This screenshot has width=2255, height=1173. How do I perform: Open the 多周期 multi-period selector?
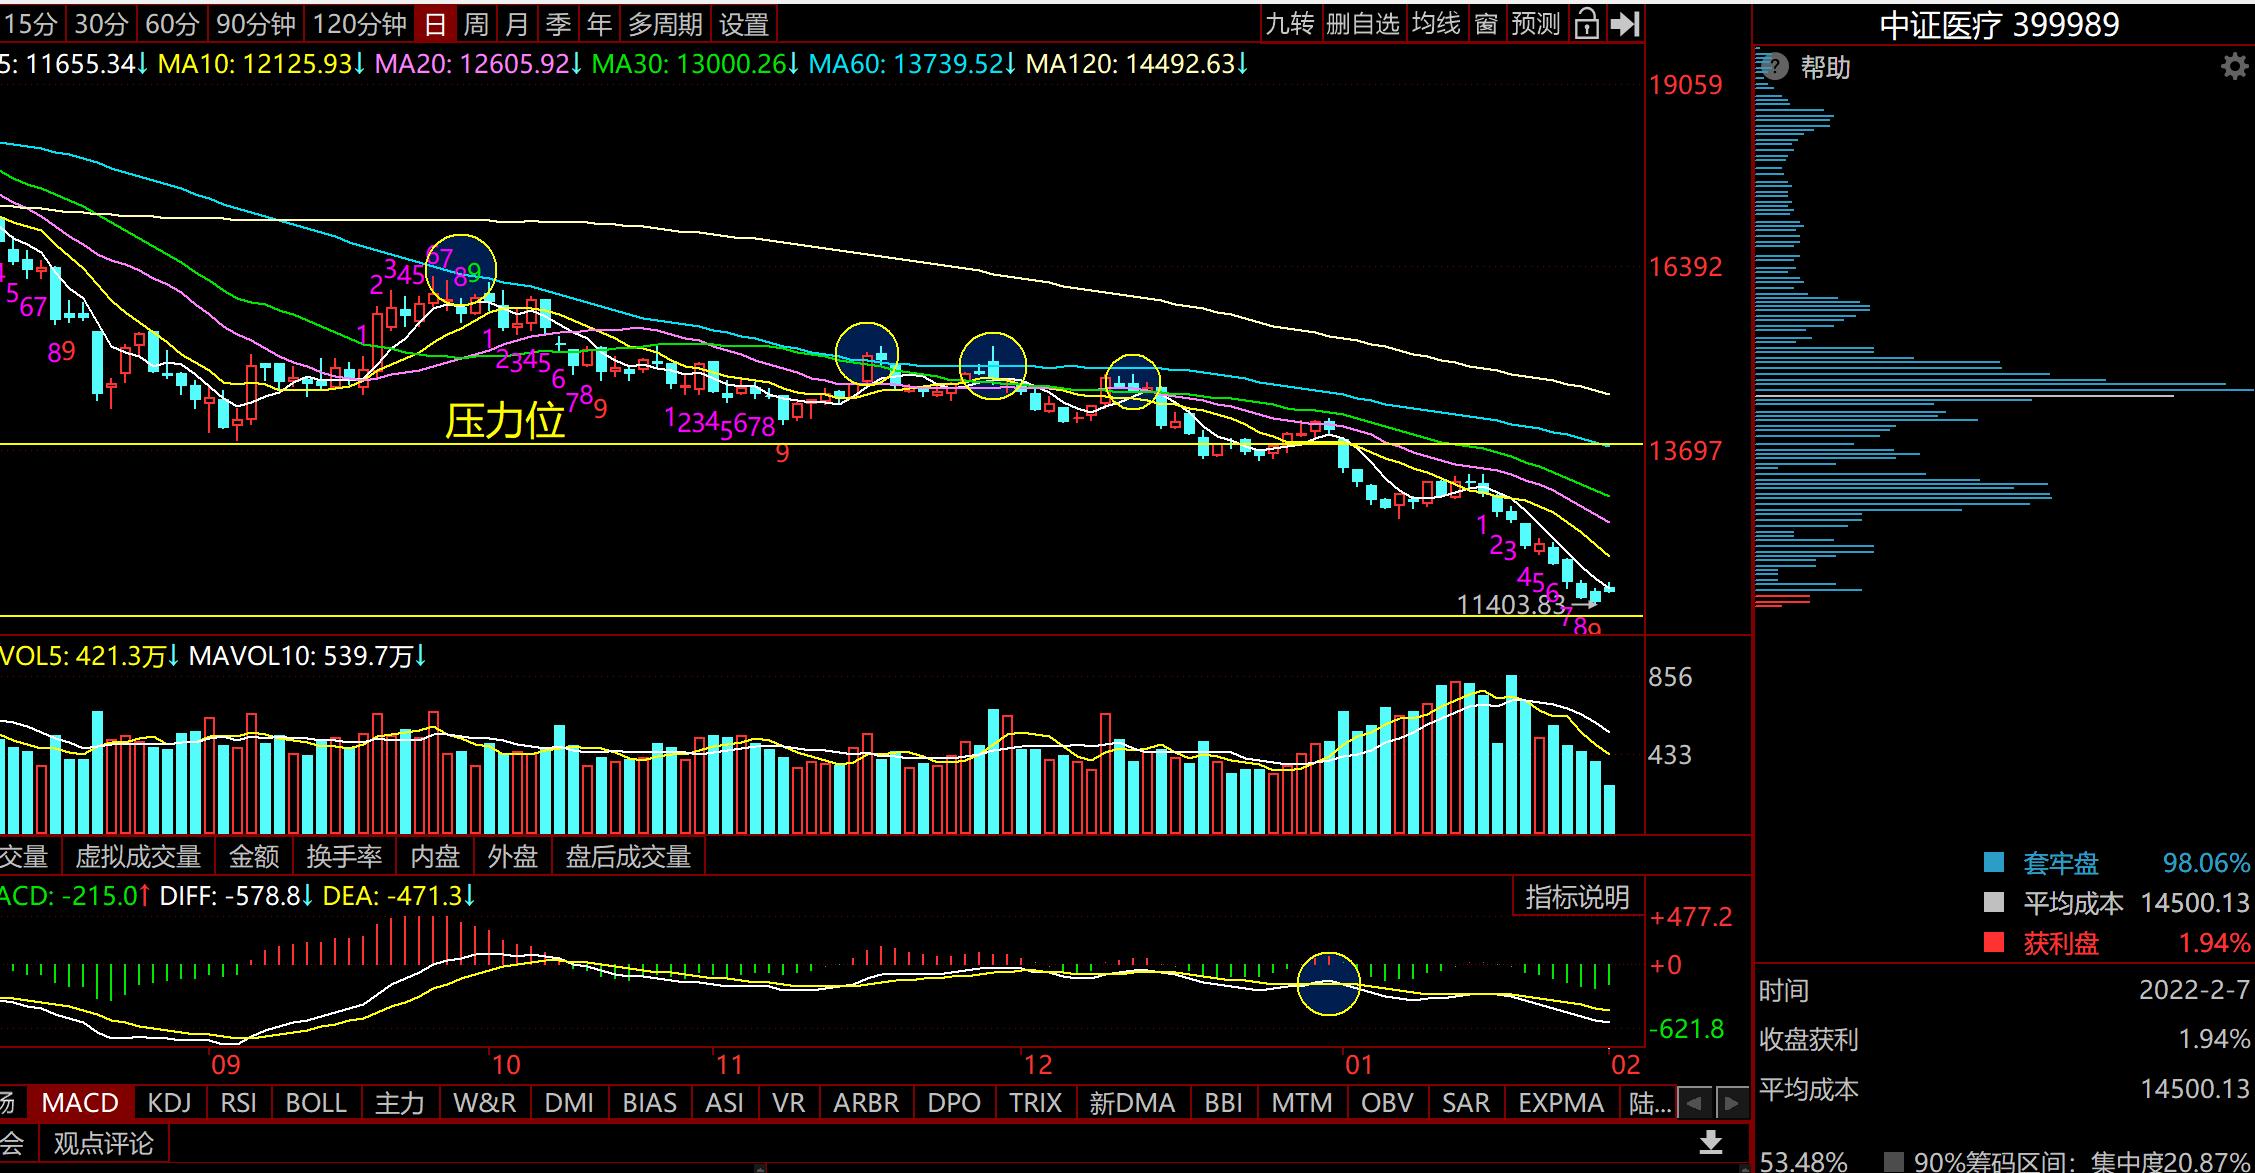coord(664,23)
